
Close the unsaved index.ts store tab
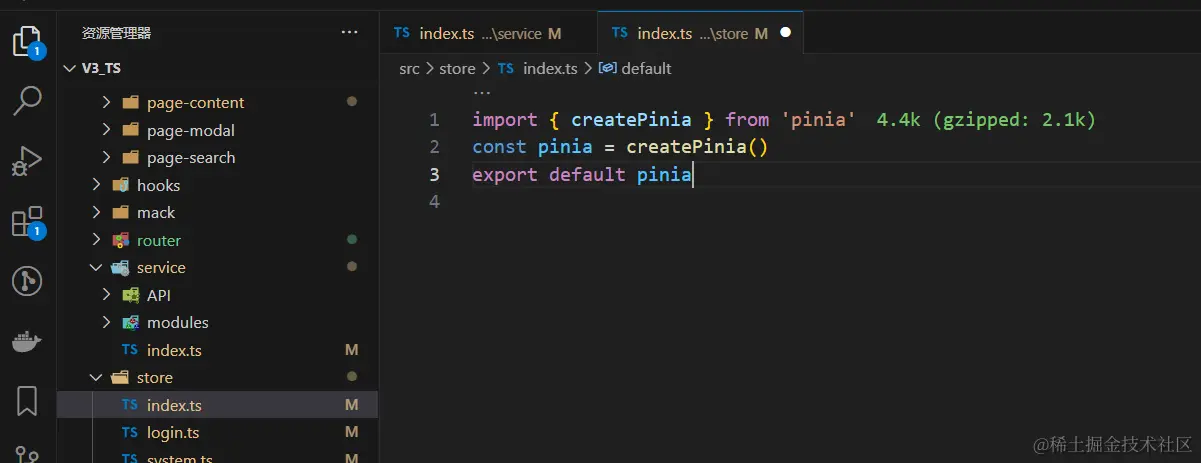[x=785, y=33]
